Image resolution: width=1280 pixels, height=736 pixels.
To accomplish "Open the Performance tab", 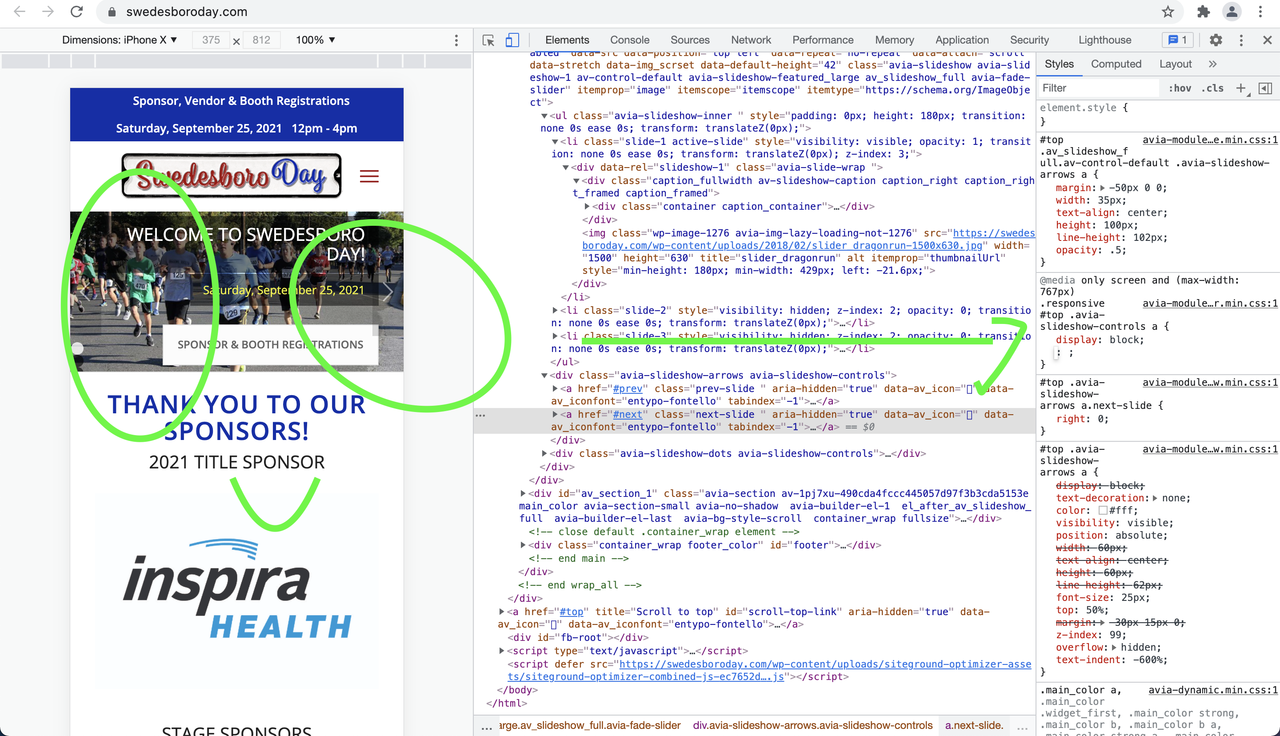I will tap(823, 40).
